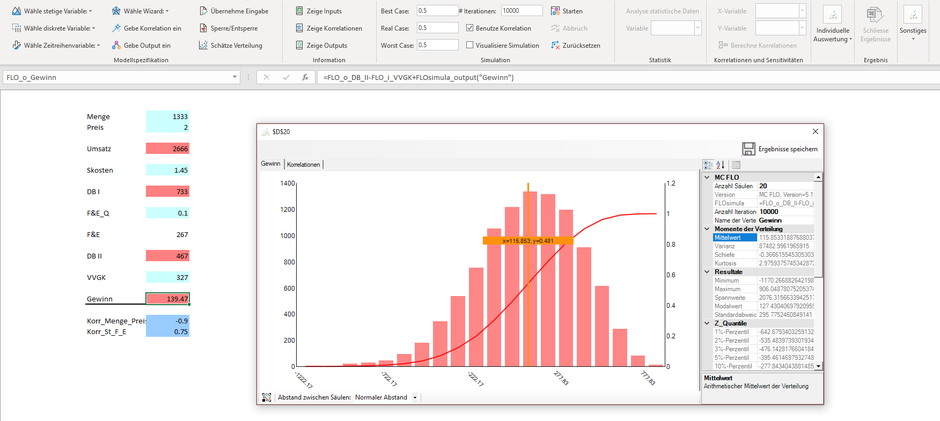Select the Gewinn cell 139.47
This screenshot has height=421, width=940.
(x=168, y=299)
